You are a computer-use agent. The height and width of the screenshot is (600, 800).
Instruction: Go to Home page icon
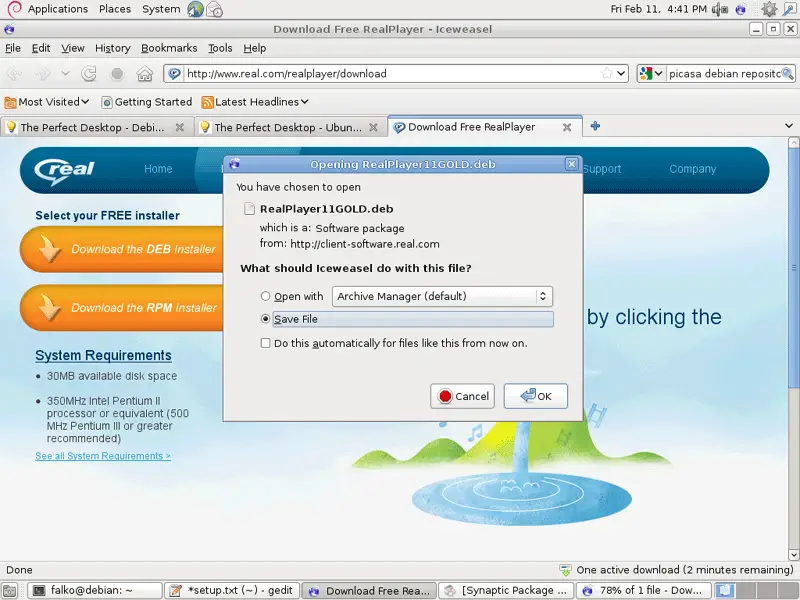point(145,74)
